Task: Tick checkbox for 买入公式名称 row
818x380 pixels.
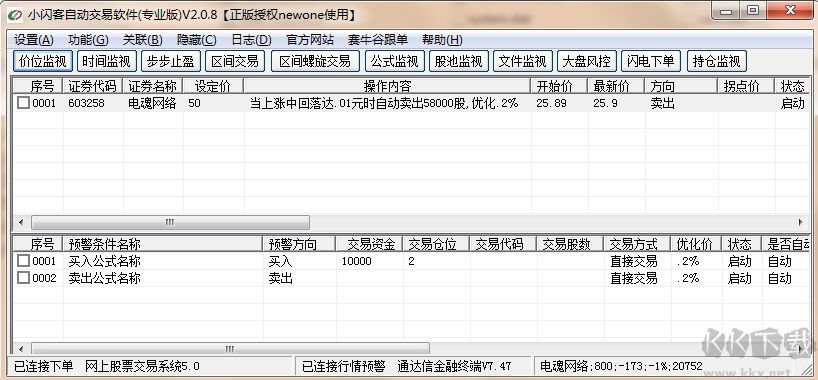Action: tap(23, 260)
